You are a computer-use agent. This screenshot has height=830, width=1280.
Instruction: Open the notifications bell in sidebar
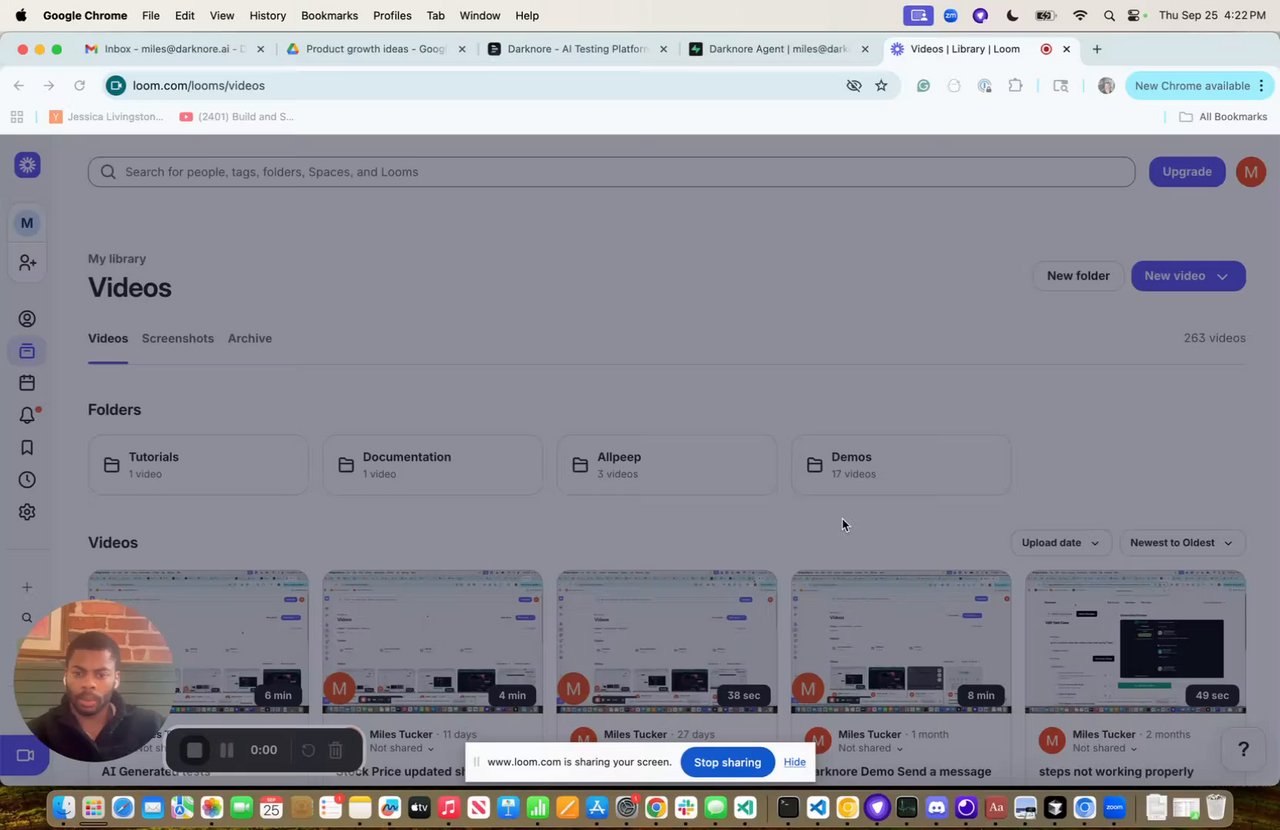coord(27,415)
